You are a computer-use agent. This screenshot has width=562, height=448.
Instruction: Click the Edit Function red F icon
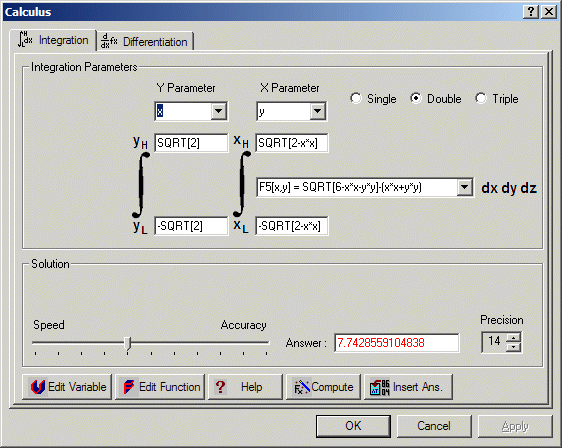tap(128, 387)
